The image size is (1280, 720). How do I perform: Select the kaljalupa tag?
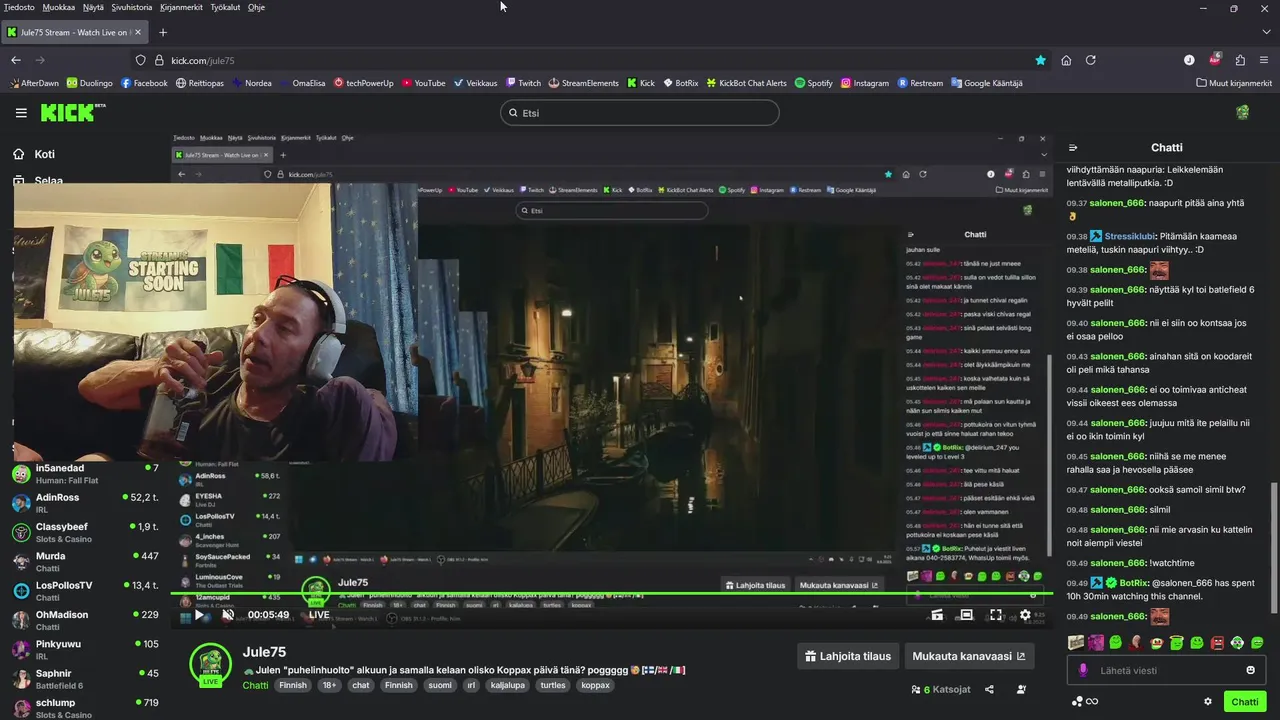point(508,685)
